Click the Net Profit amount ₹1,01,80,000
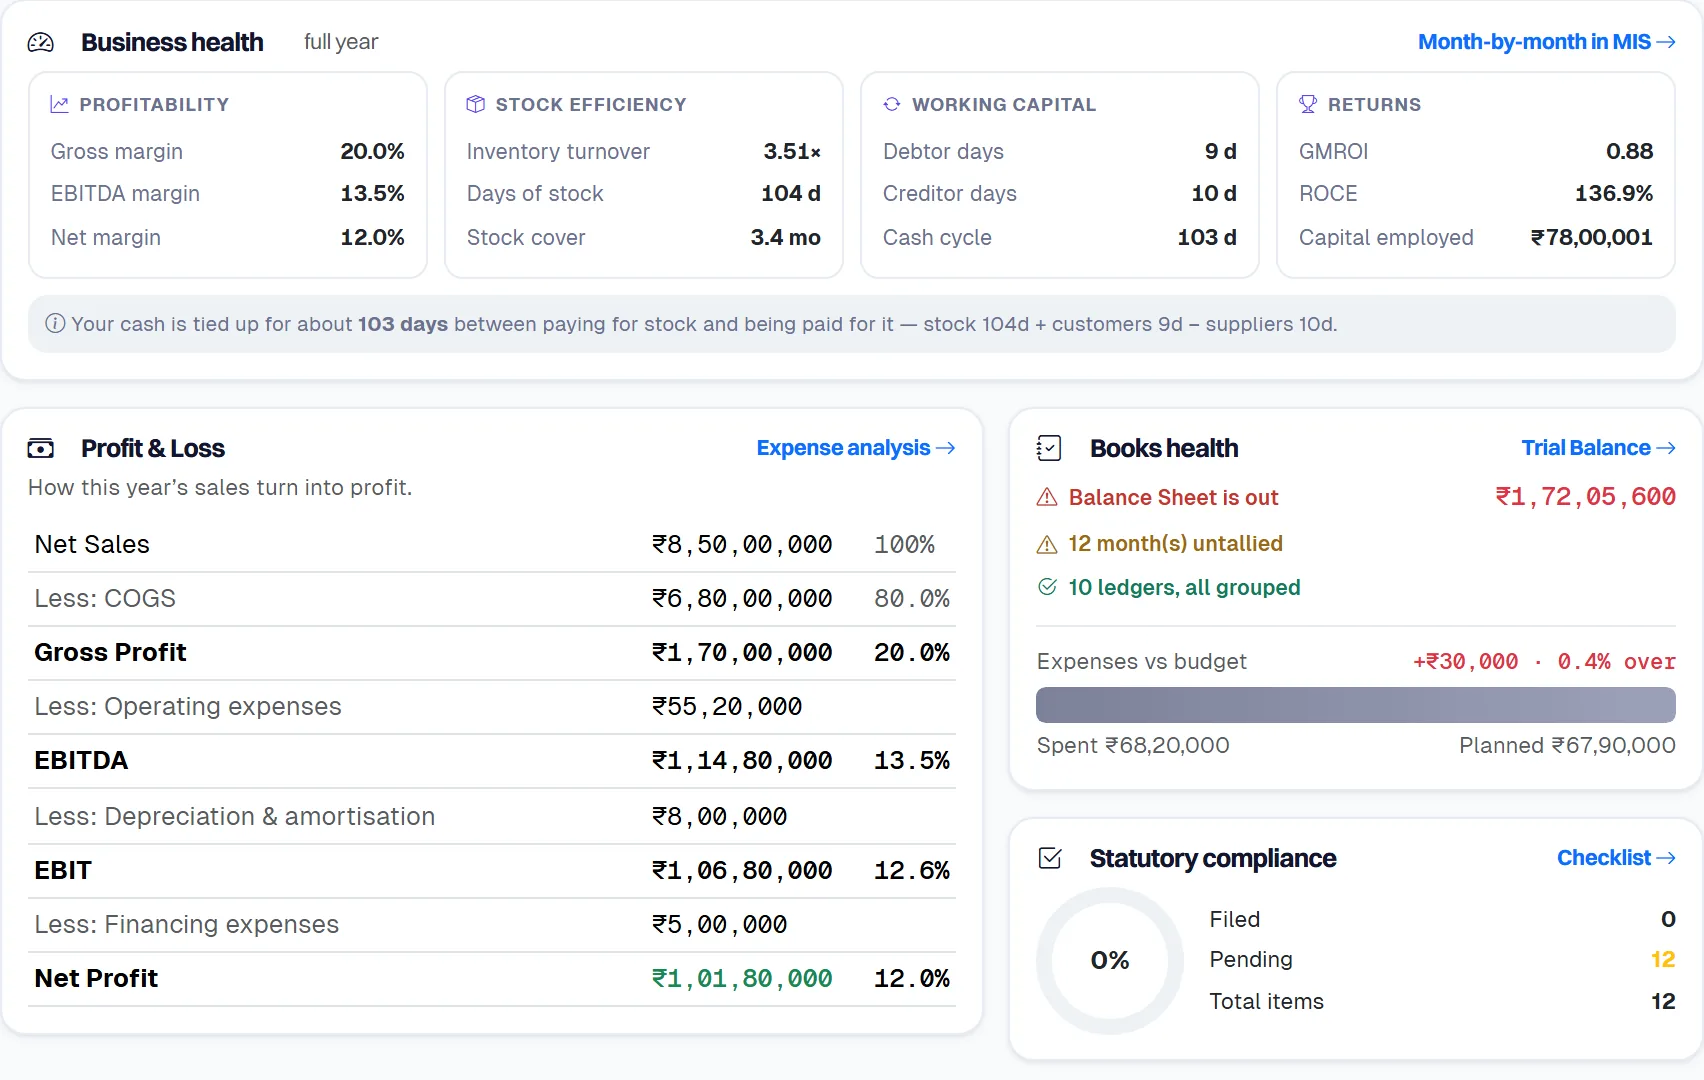This screenshot has width=1704, height=1080. point(742,978)
